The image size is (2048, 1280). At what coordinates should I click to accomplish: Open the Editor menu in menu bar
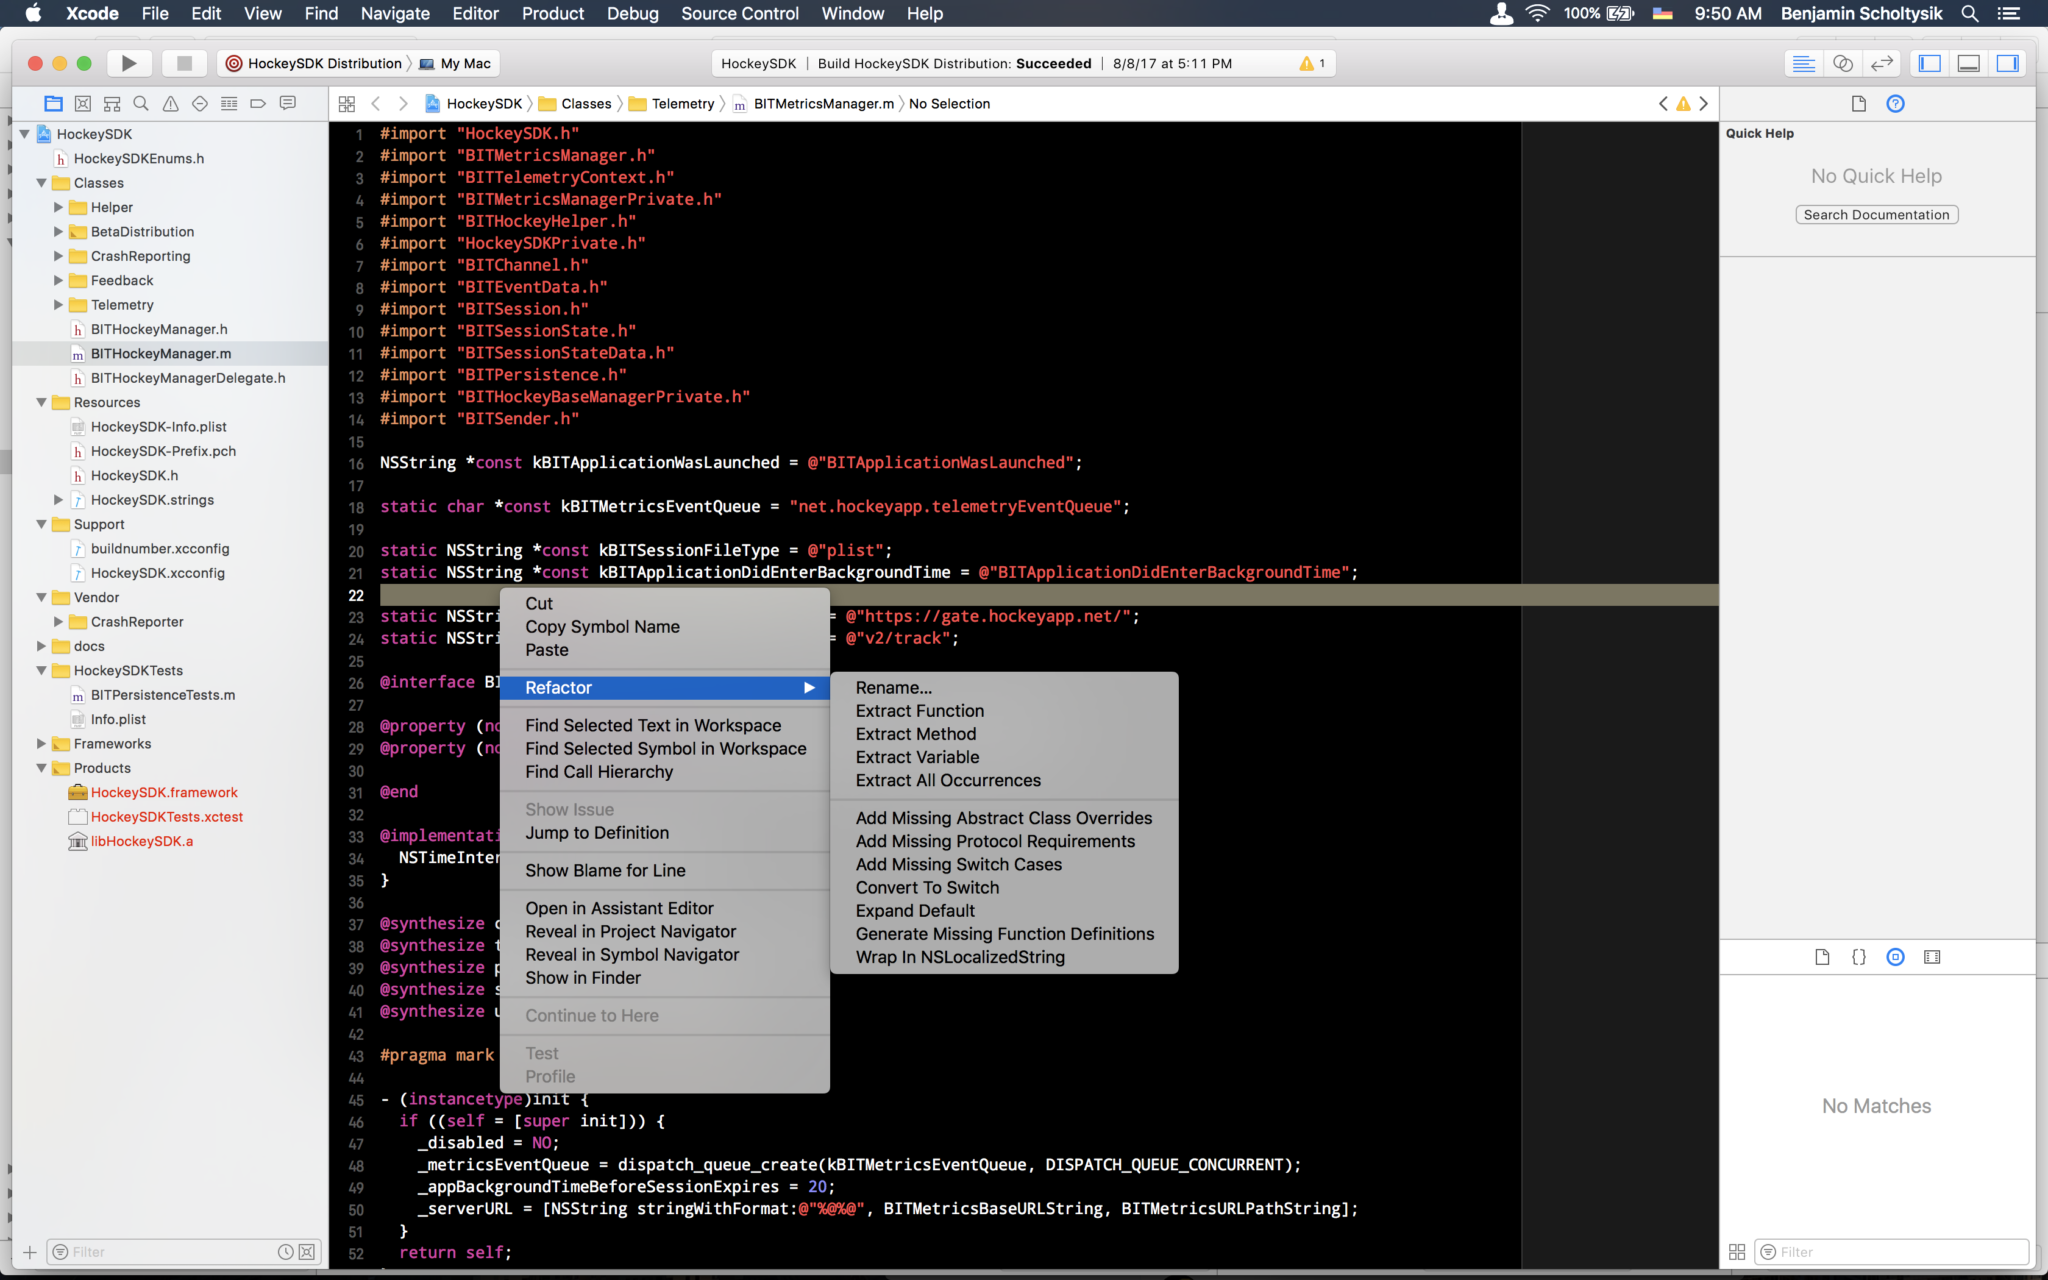click(475, 13)
